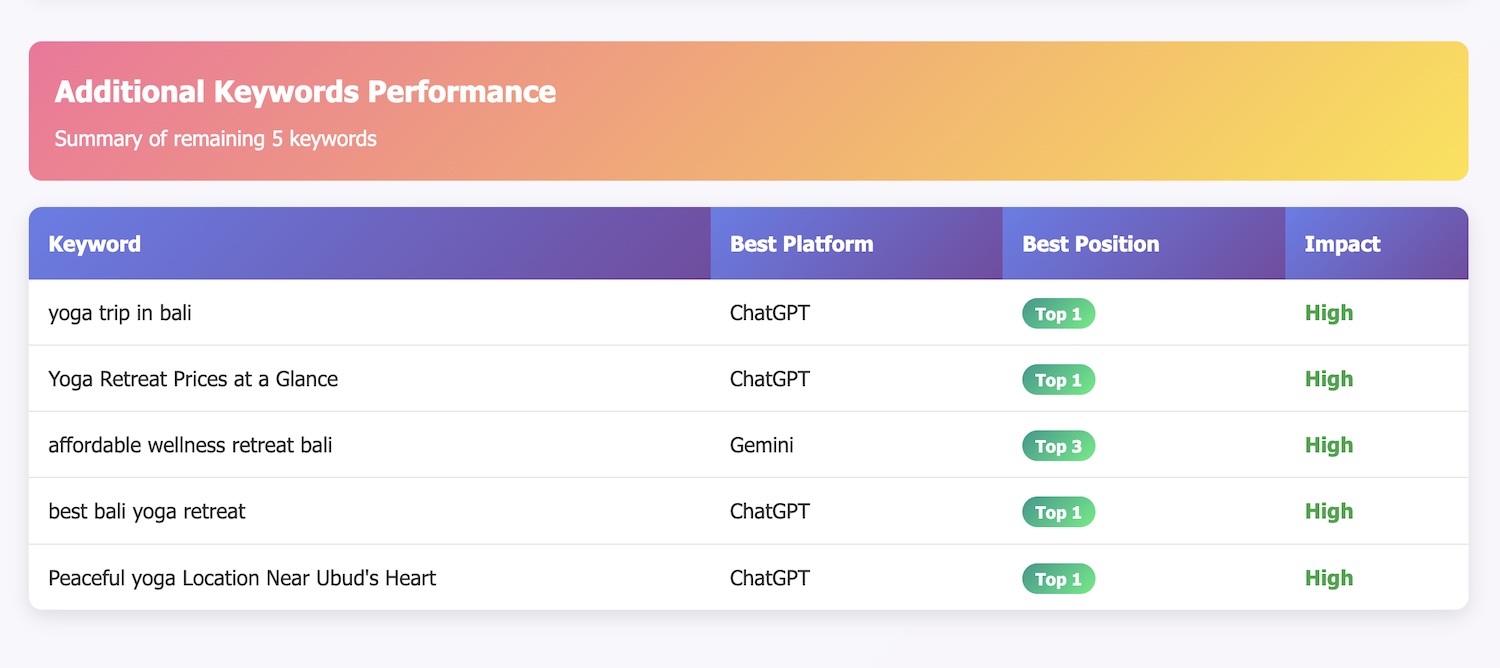The image size is (1500, 668).
Task: Click the 'best bali yoga retreat' keyword
Action: coord(147,511)
